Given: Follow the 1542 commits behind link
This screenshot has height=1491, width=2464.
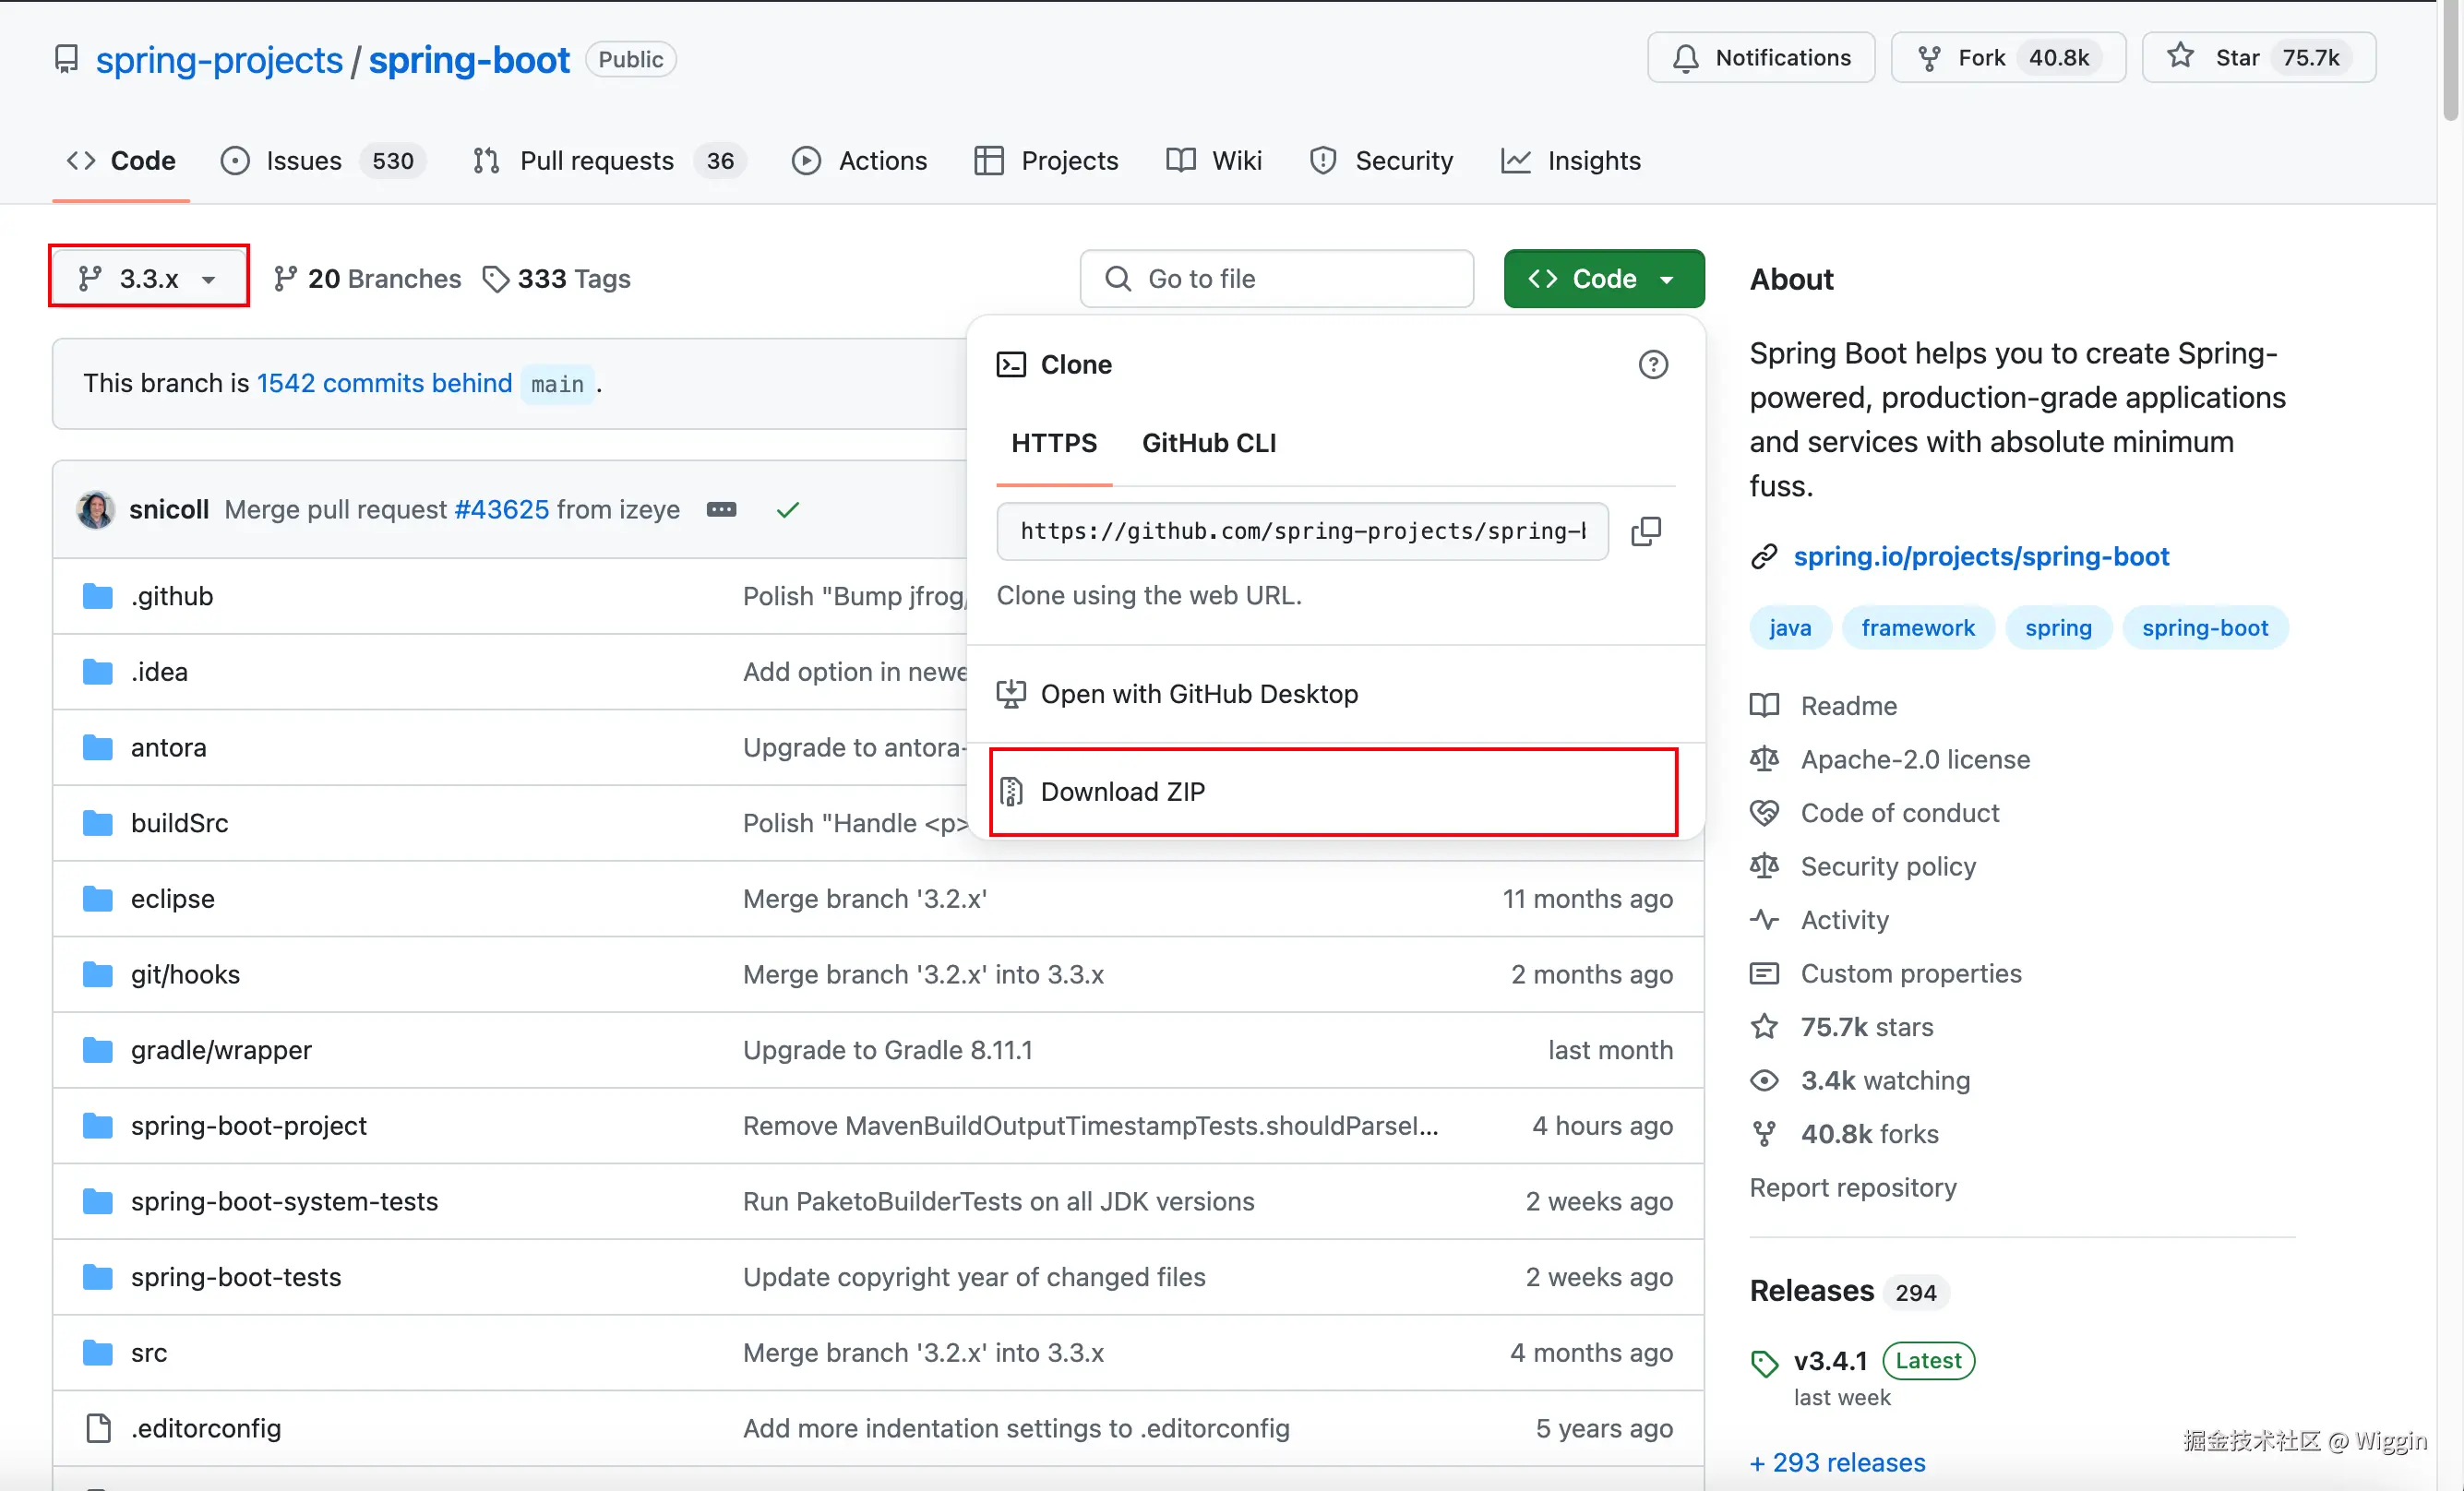Looking at the screenshot, I should pyautogui.click(x=384, y=384).
